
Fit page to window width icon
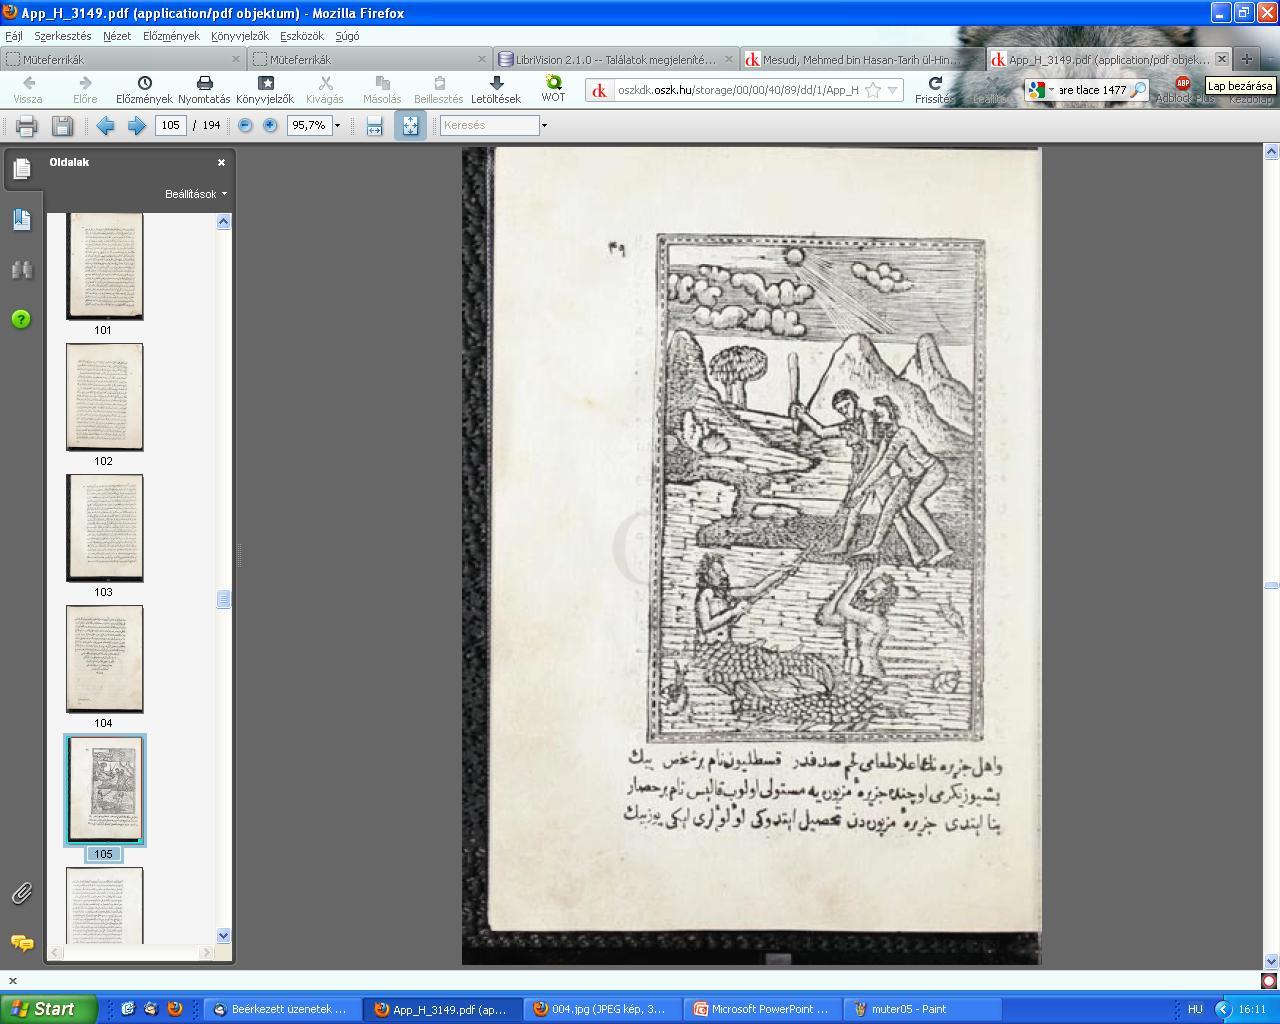(374, 126)
